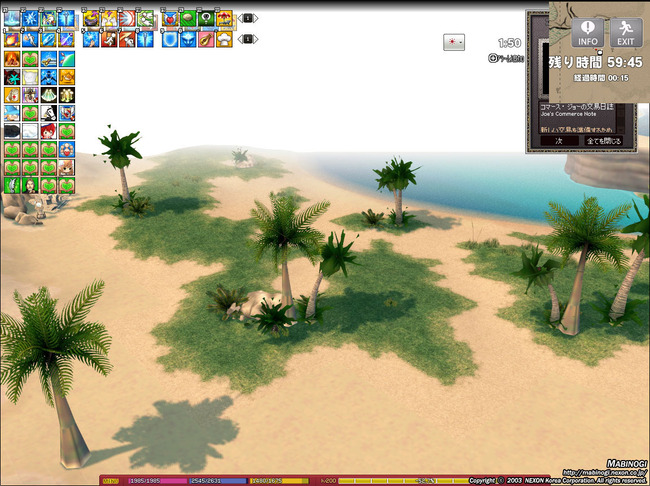This screenshot has width=650, height=486.
Task: Use the ice spear skill on hotkey 3
Action: pos(49,39)
